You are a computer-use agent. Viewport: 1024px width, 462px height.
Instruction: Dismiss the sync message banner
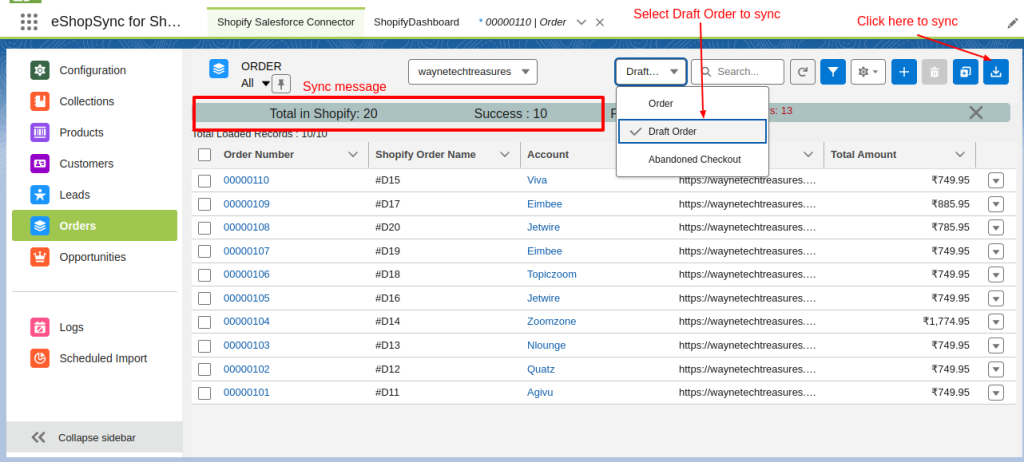[976, 112]
